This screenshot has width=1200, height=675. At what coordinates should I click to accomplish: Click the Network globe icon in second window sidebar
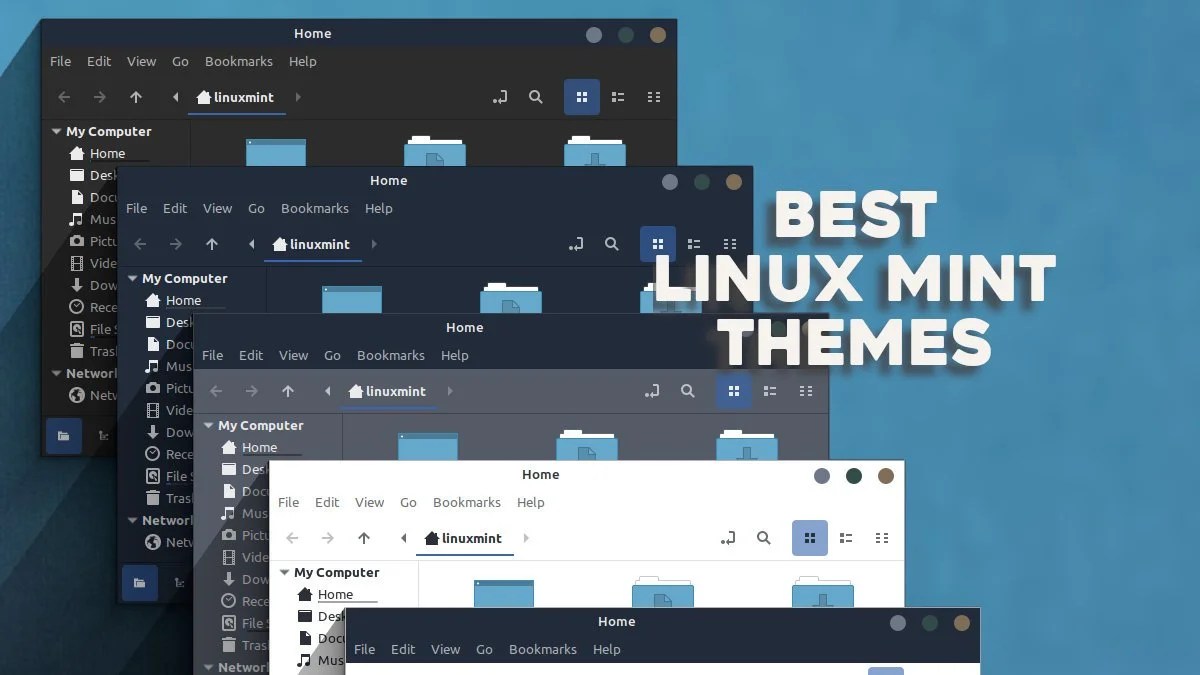[153, 542]
